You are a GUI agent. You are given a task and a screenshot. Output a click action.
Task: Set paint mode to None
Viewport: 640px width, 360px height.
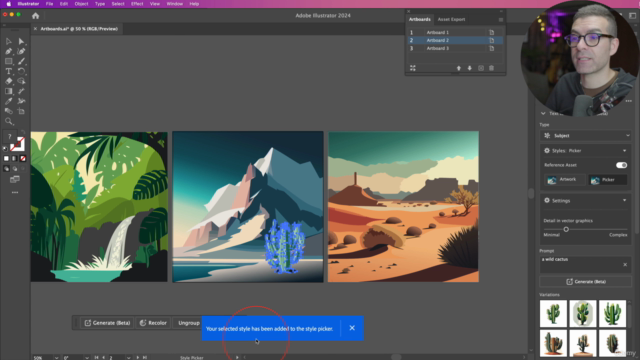[x=23, y=158]
